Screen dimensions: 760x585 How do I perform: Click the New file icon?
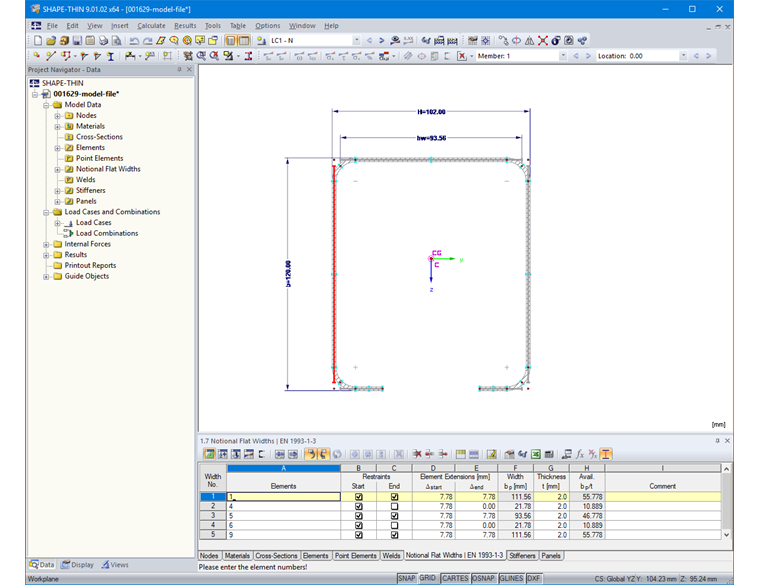pyautogui.click(x=38, y=41)
